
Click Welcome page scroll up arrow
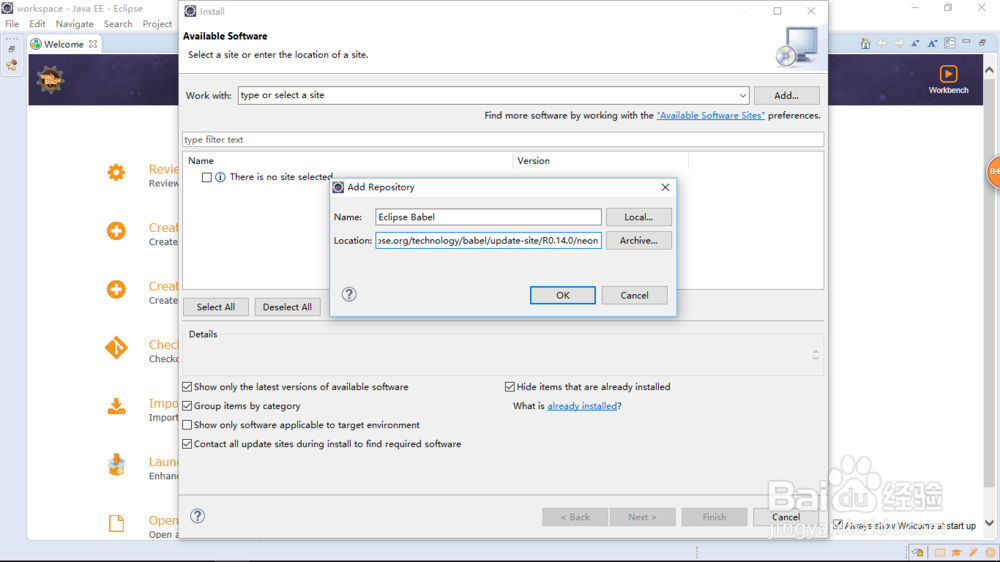click(x=989, y=69)
